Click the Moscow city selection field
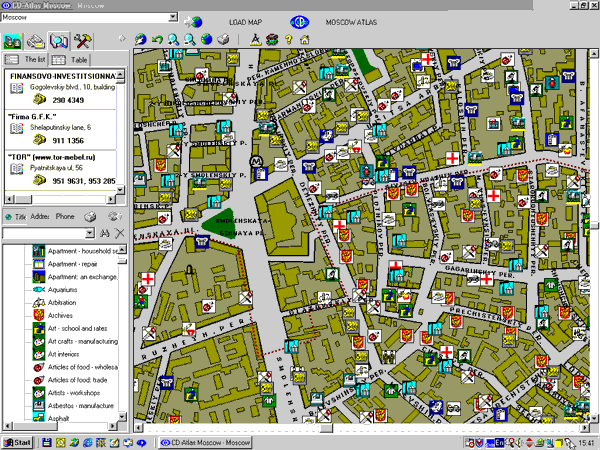Image resolution: width=600 pixels, height=450 pixels. [x=85, y=17]
